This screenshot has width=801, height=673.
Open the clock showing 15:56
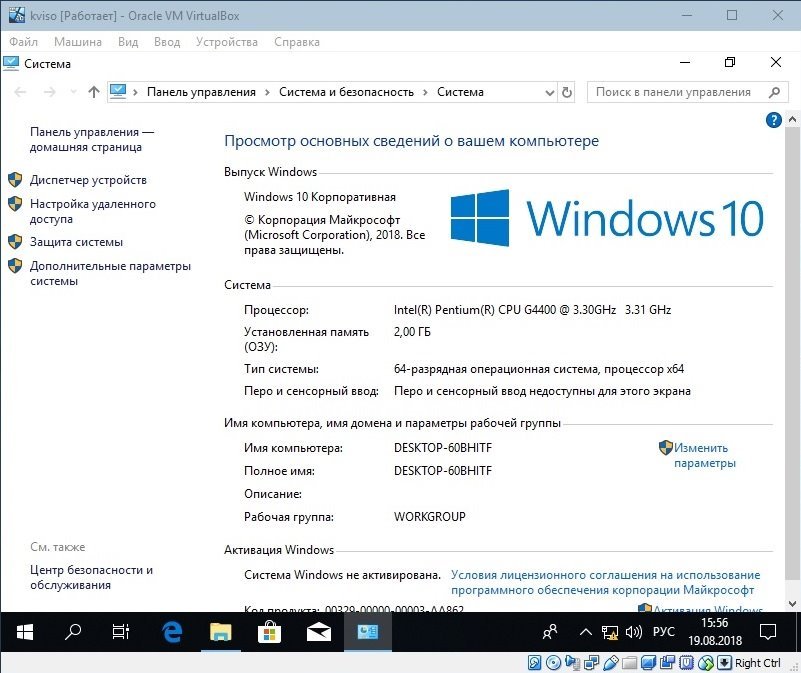[x=715, y=632]
